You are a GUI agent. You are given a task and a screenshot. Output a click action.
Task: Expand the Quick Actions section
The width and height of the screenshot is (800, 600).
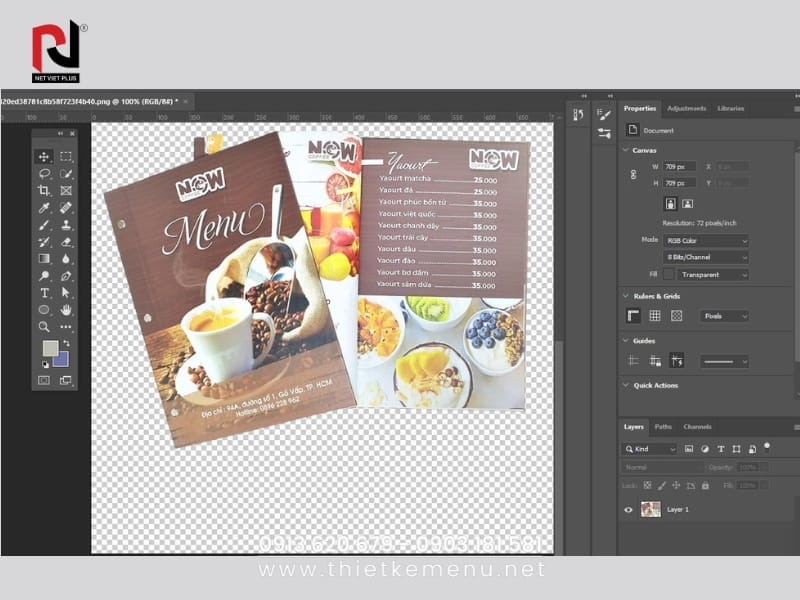[x=628, y=385]
